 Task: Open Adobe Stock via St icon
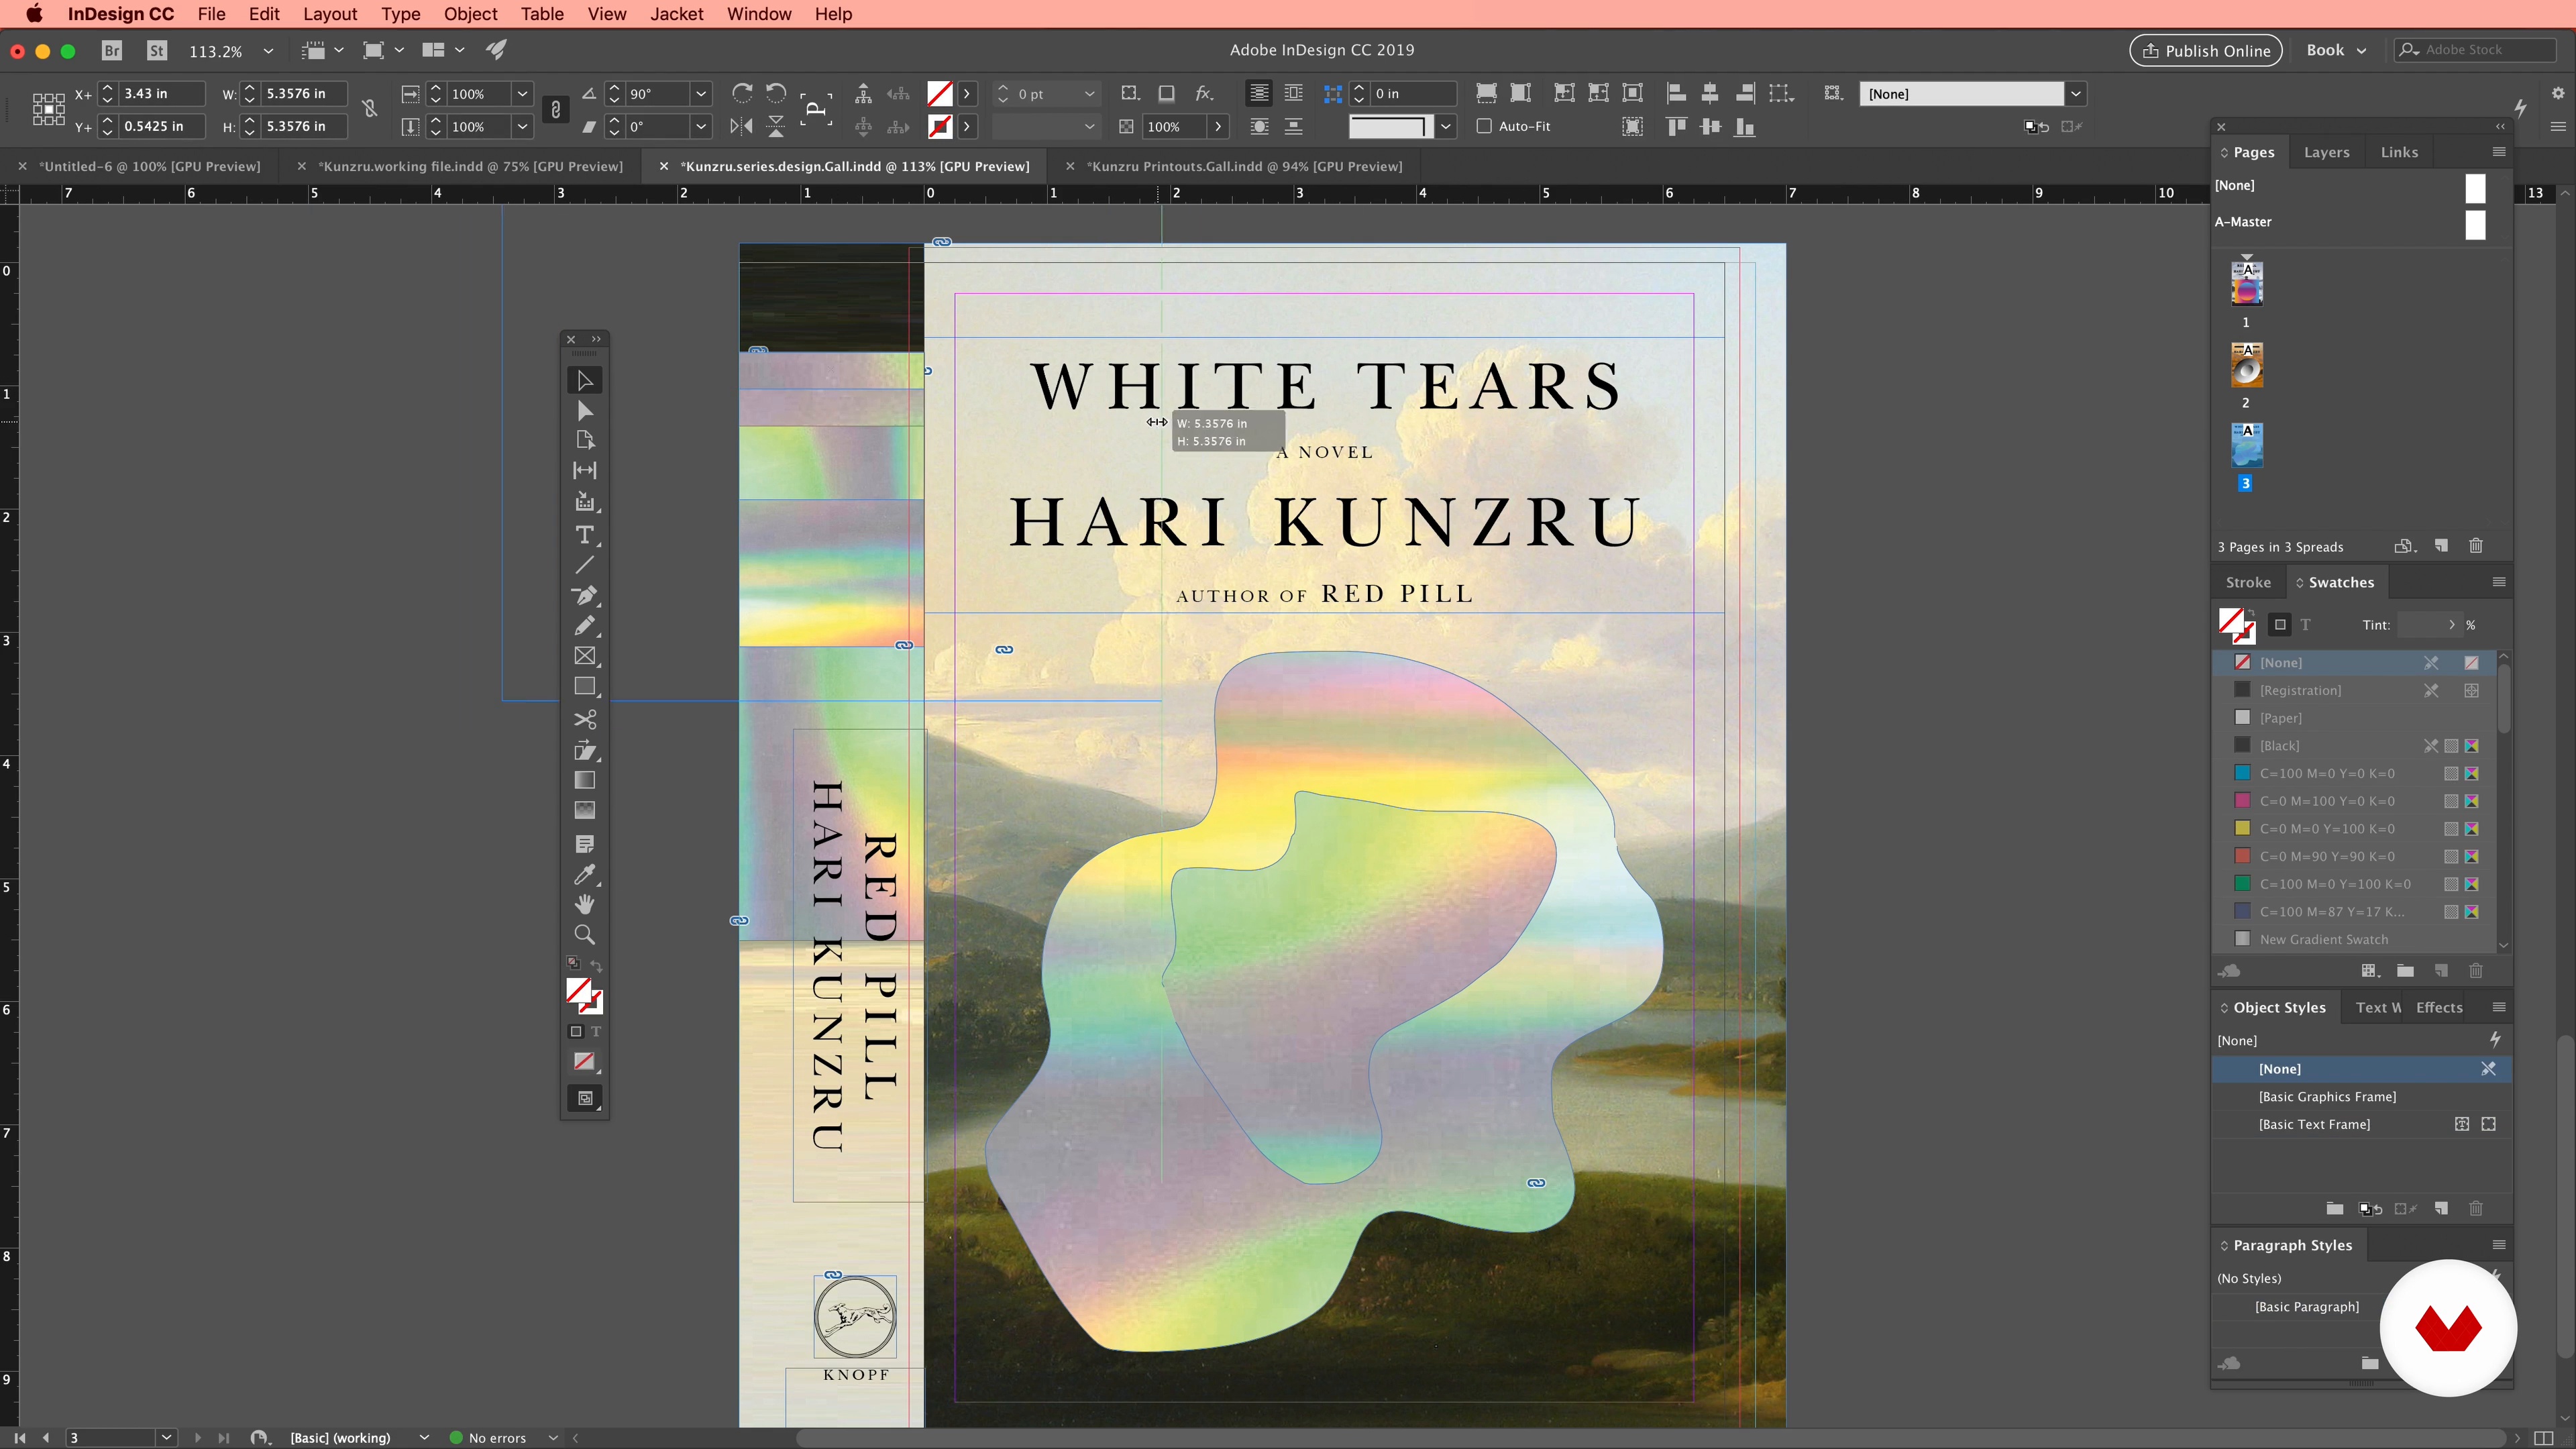click(157, 50)
